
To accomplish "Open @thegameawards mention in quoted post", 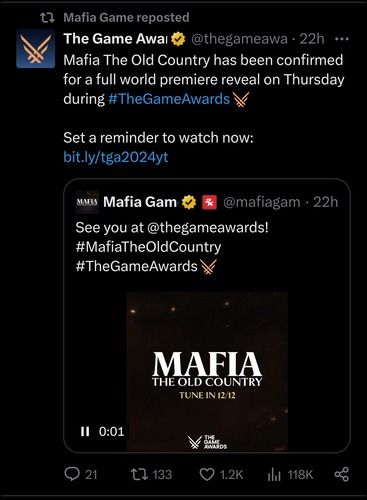I will (207, 228).
